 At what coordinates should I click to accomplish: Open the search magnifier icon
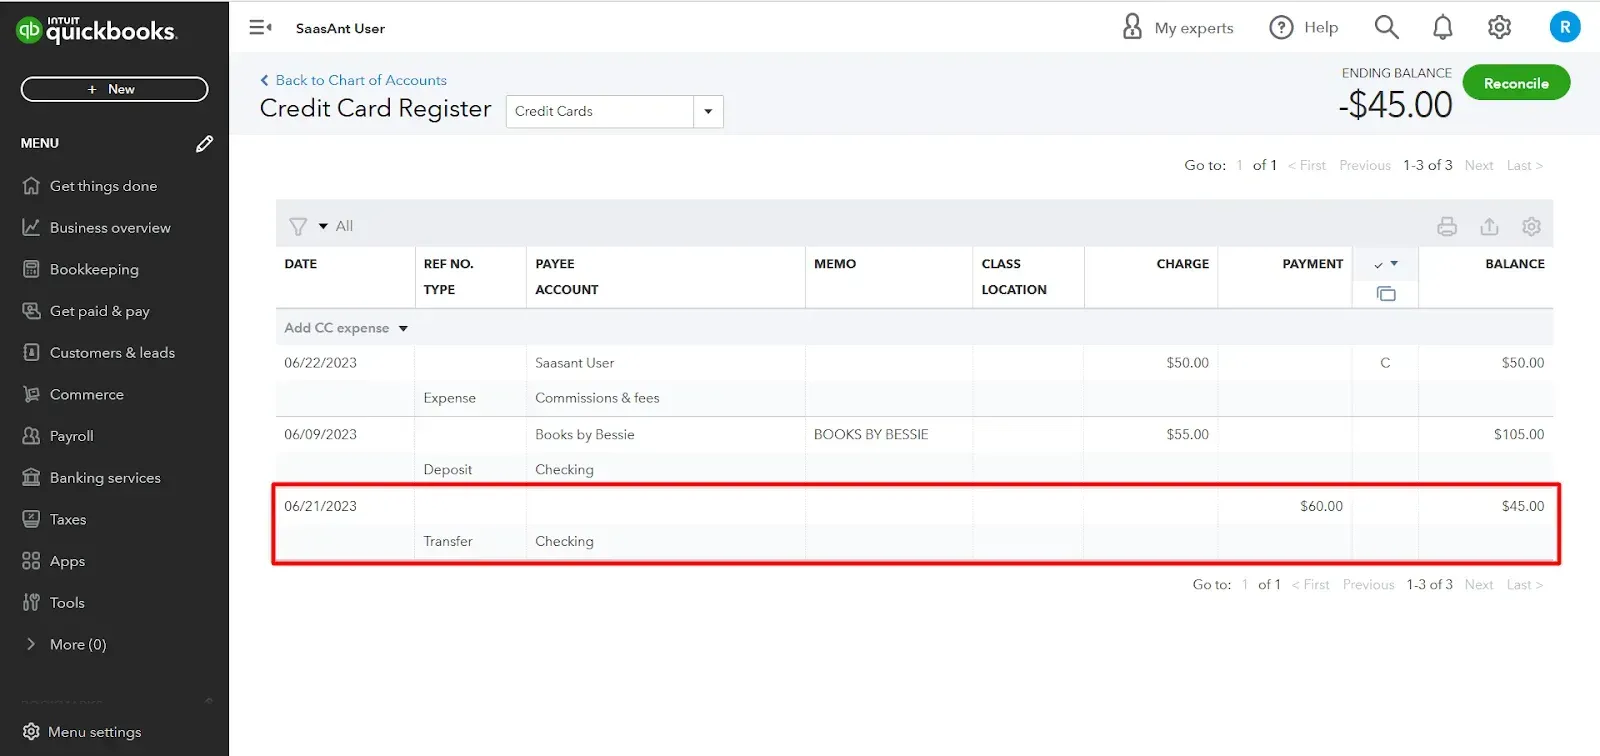(1386, 27)
